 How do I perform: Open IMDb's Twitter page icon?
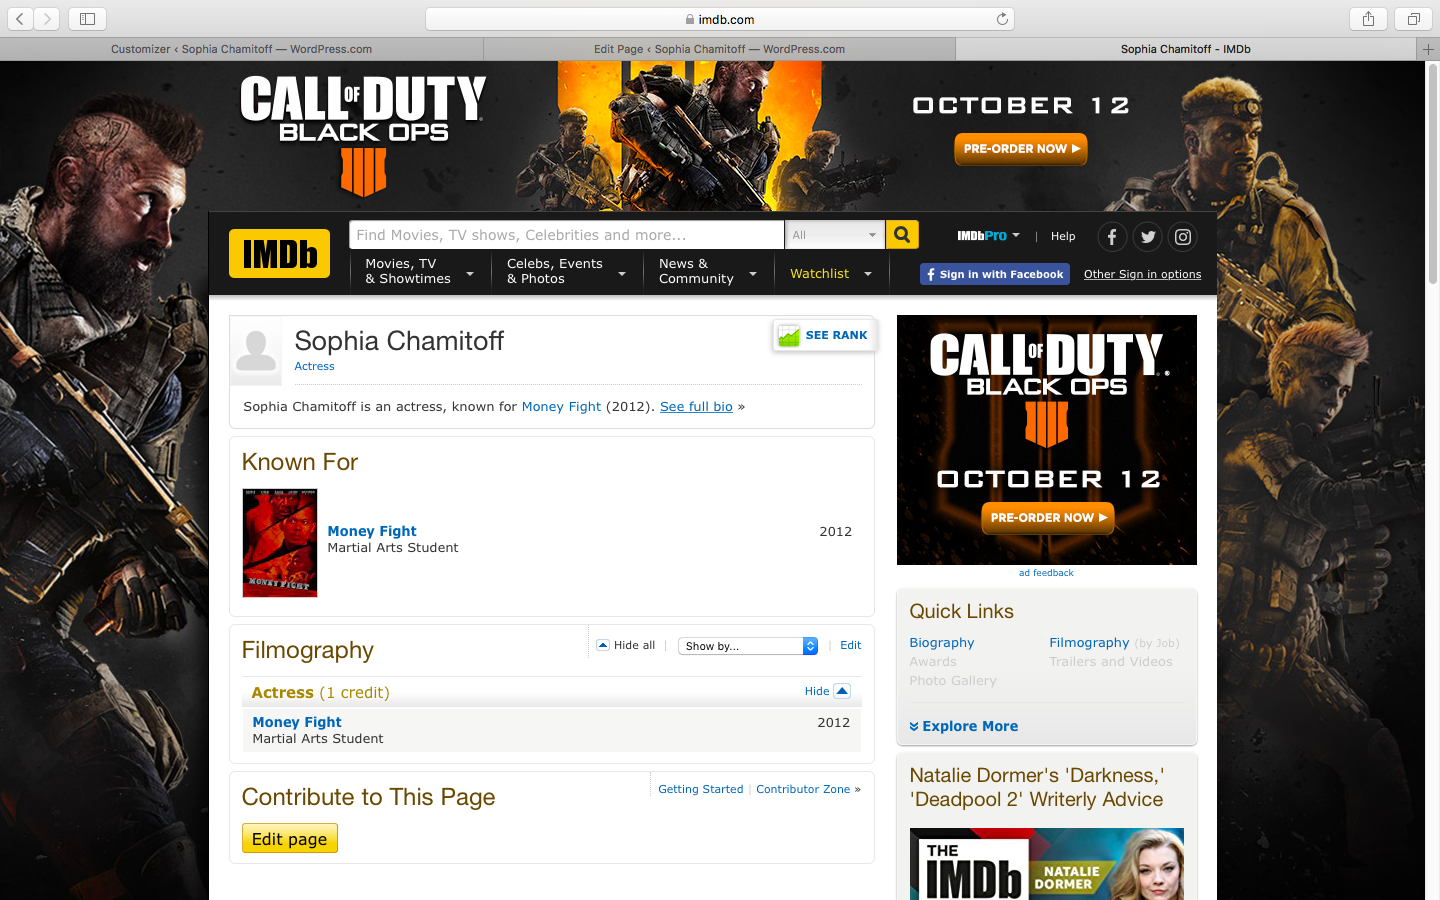pyautogui.click(x=1147, y=237)
